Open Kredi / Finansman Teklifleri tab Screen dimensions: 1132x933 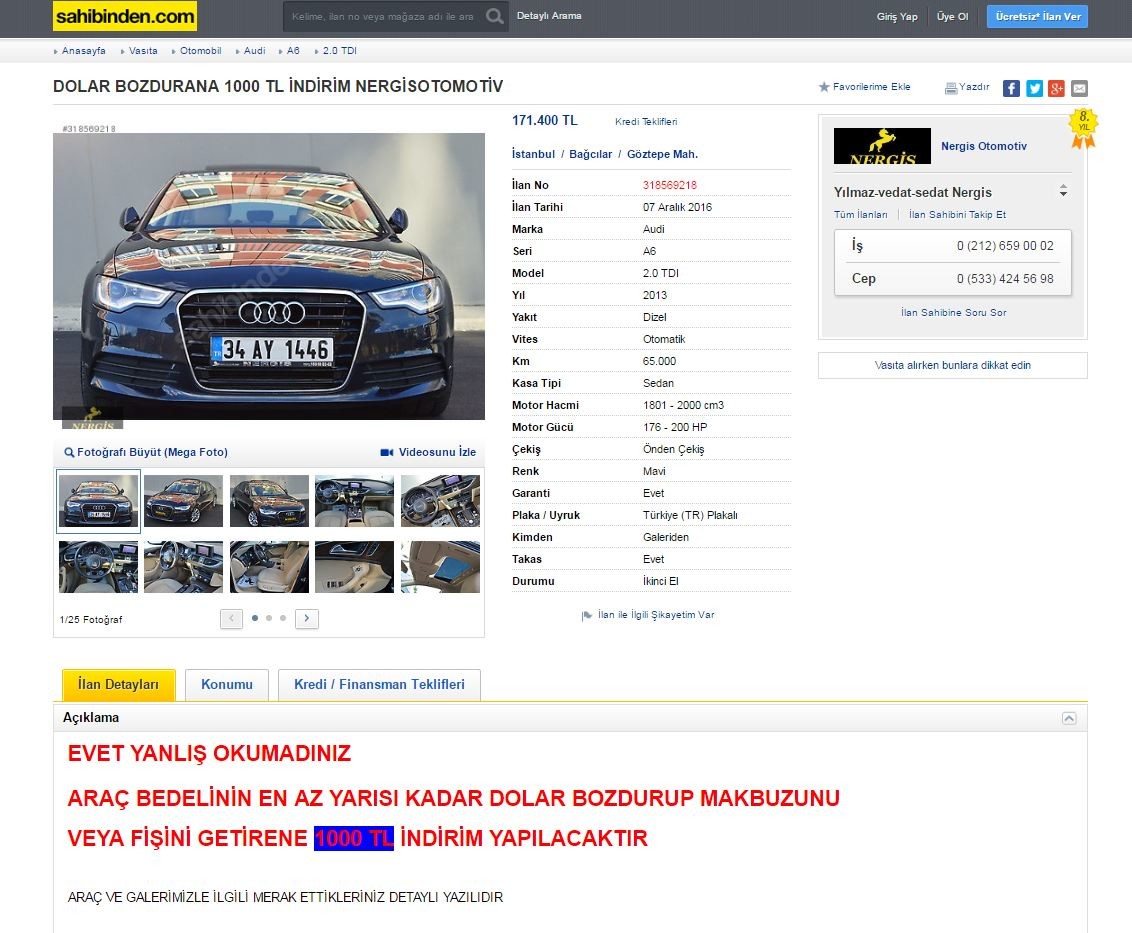point(379,685)
